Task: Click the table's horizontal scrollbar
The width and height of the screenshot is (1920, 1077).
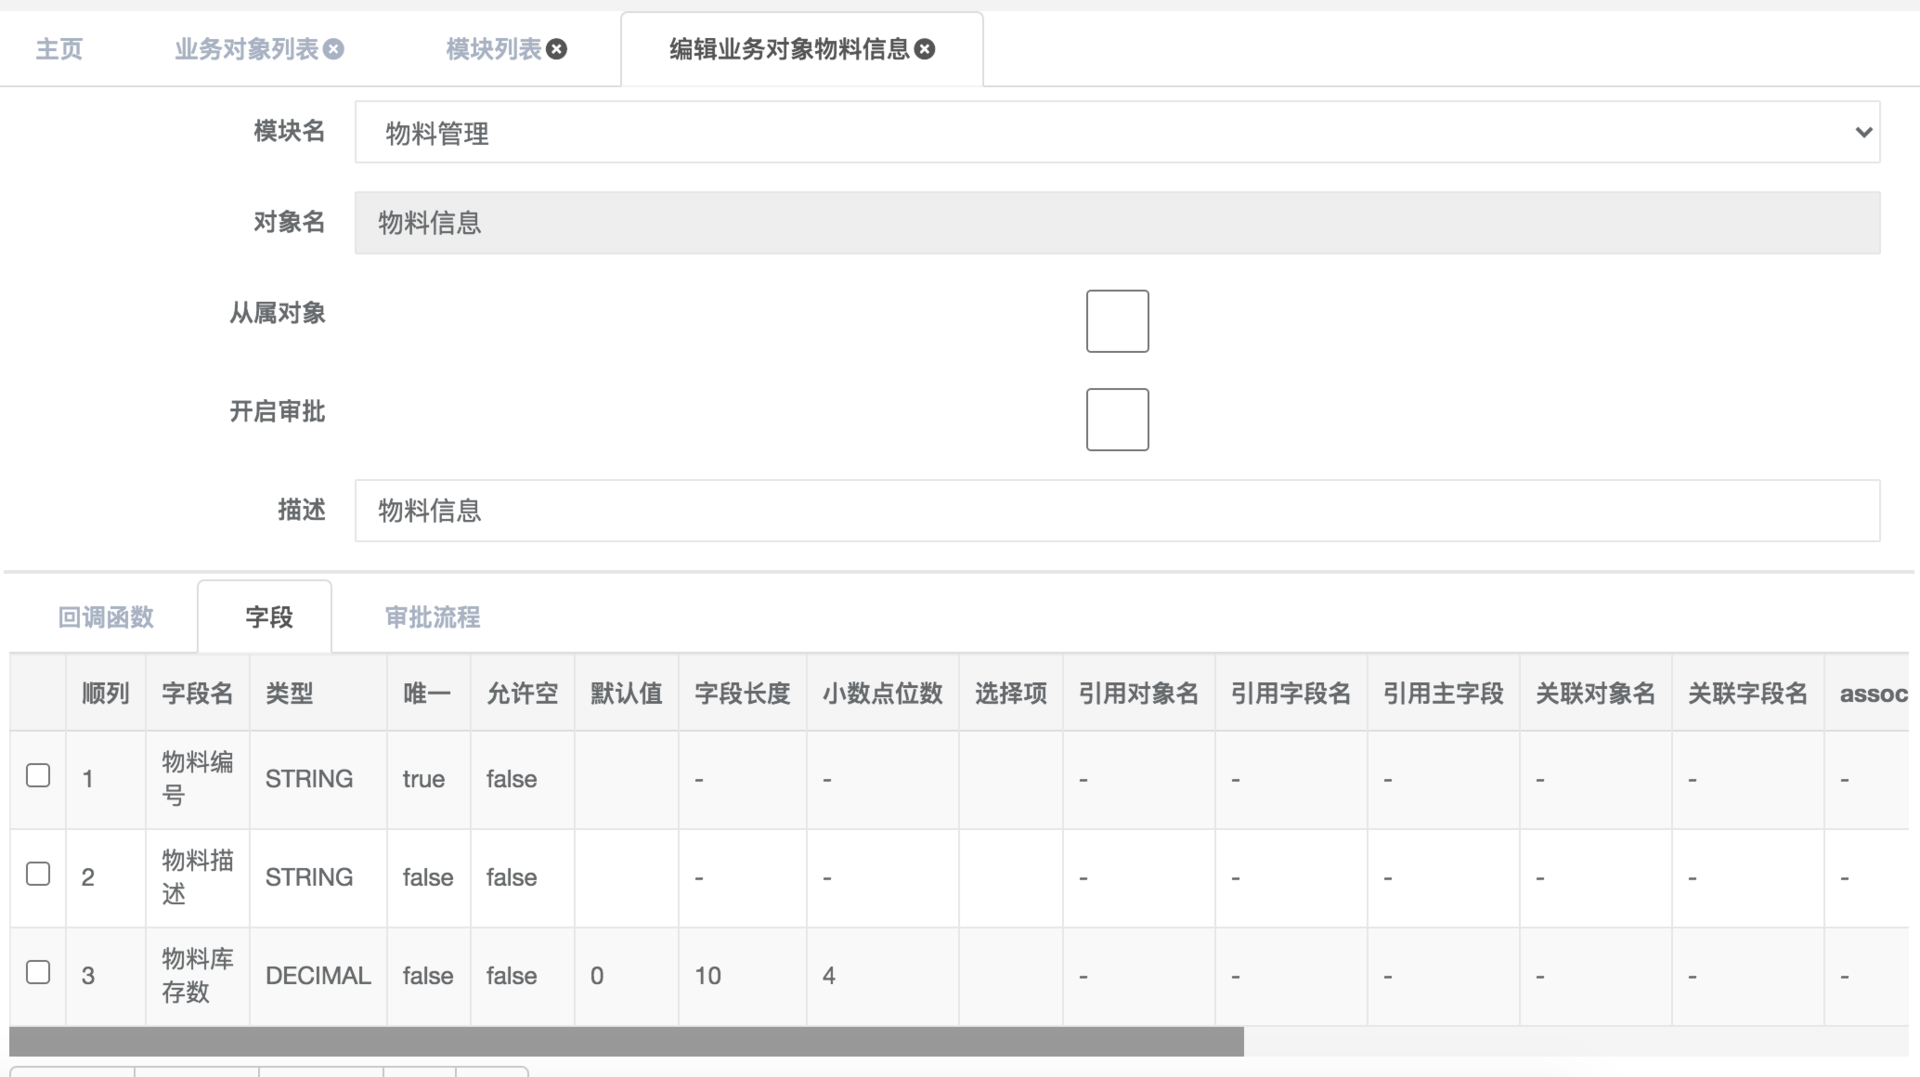Action: pos(626,1041)
